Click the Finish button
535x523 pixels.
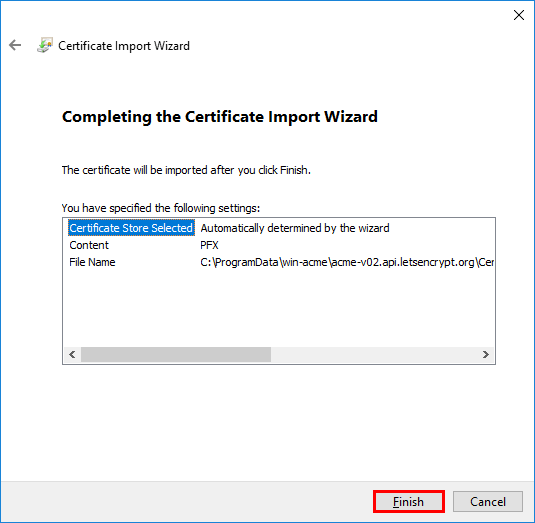pyautogui.click(x=409, y=502)
